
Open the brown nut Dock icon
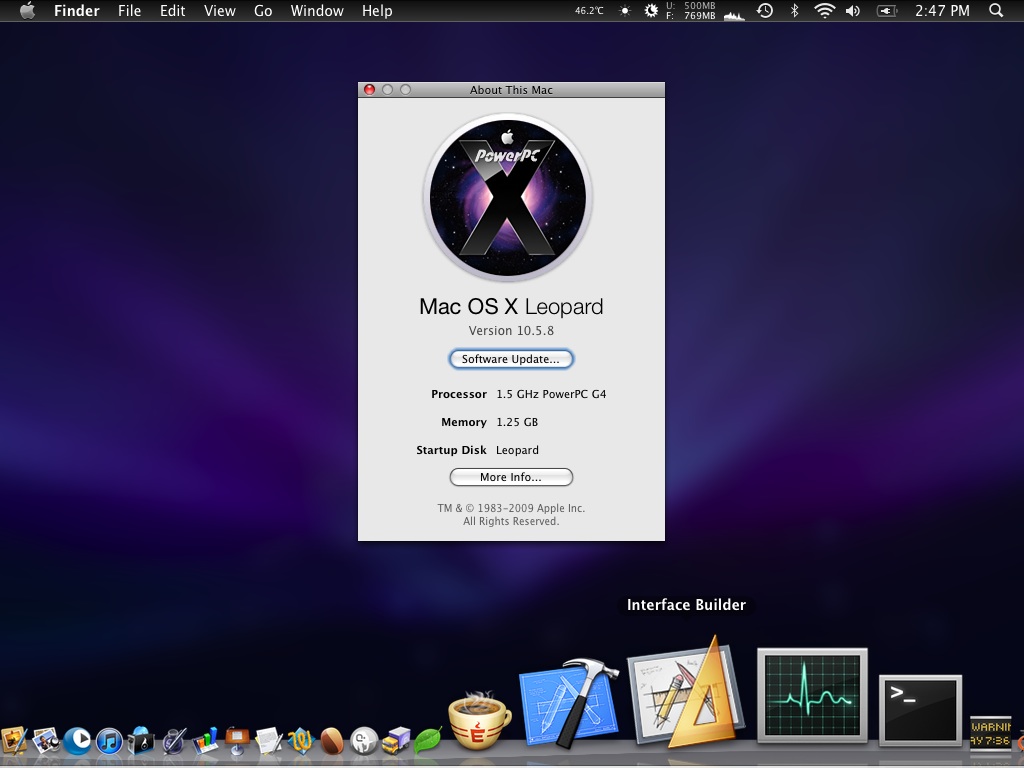tap(332, 741)
